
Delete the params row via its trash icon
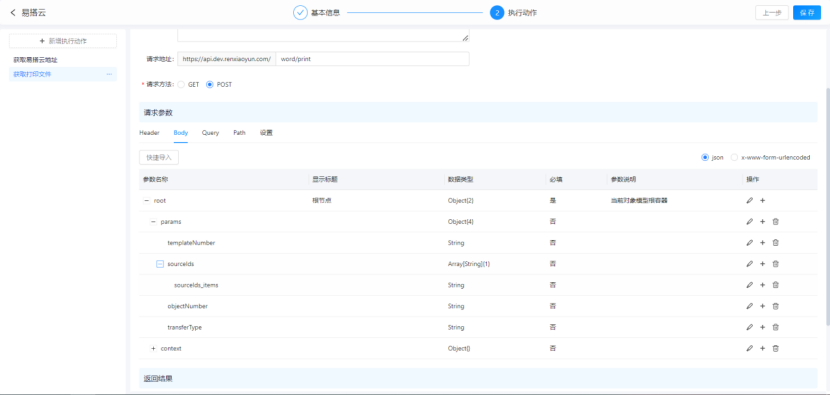coord(775,222)
